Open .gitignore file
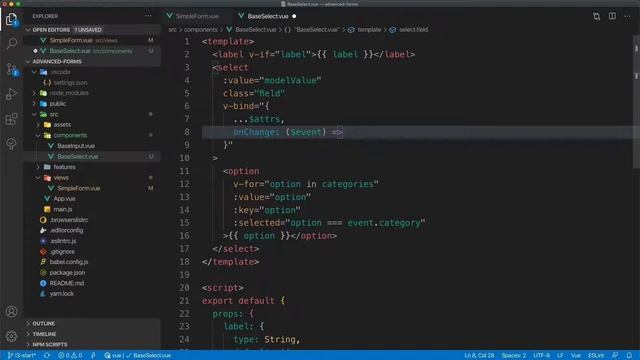The image size is (640, 360). [92, 251]
